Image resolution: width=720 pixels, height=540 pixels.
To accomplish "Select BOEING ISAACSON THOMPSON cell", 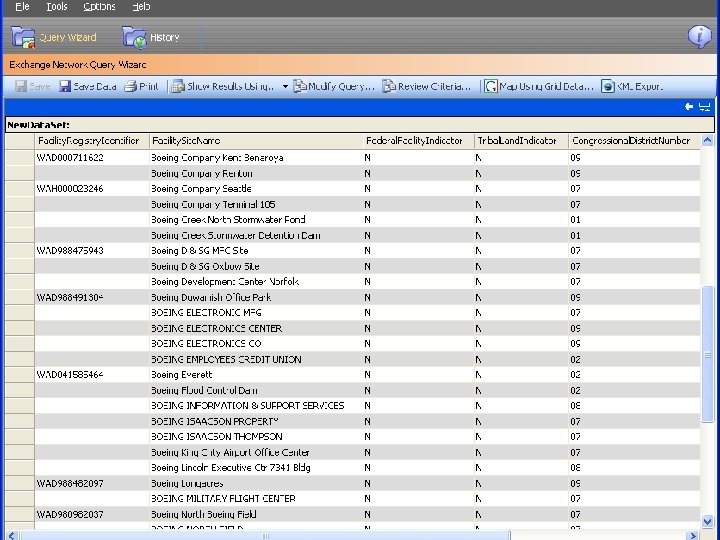I will (x=256, y=437).
